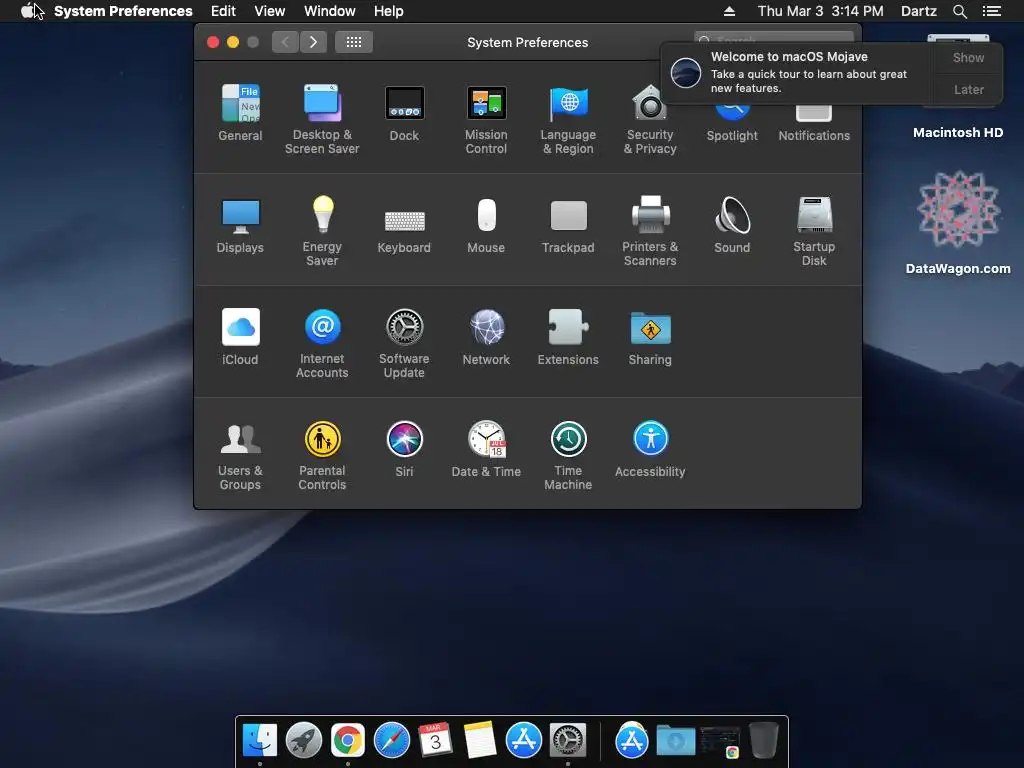Open the Trash in the Dock
The image size is (1024, 768).
pyautogui.click(x=763, y=741)
